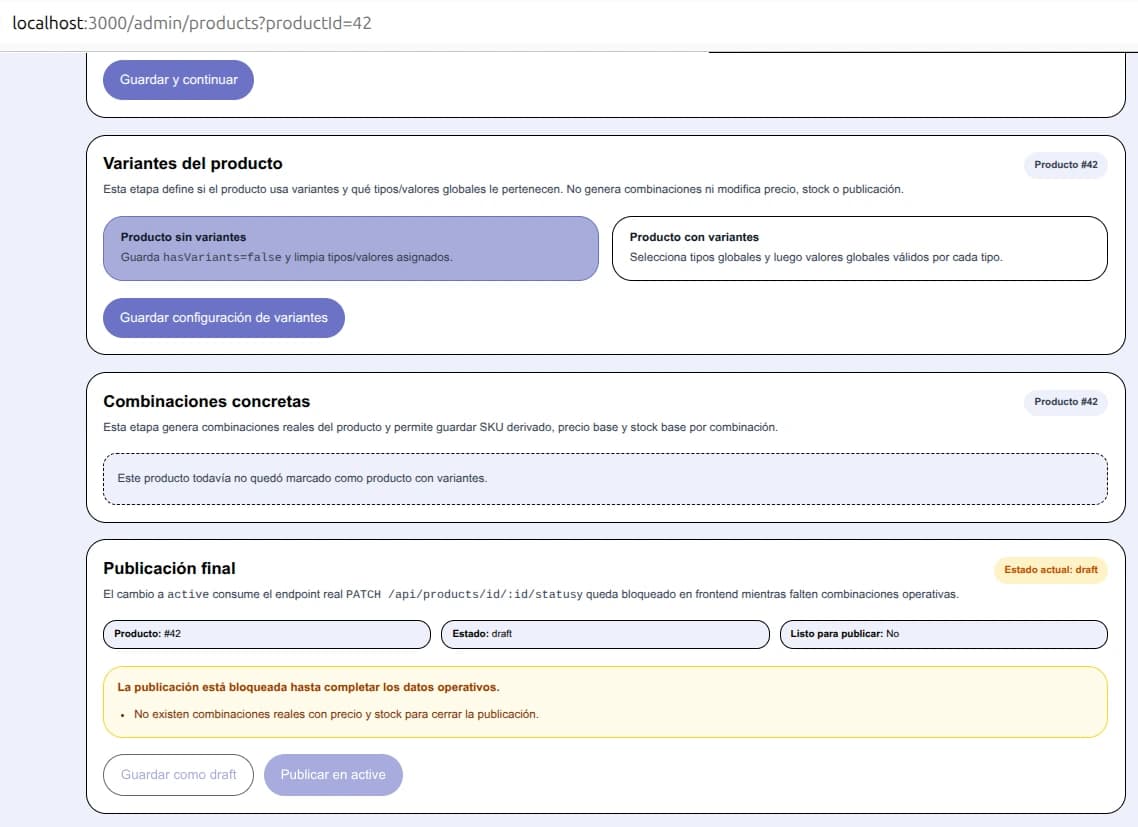Viewport: 1138px width, 827px height.
Task: Click the Guardar y continuar button
Action: [x=178, y=80]
